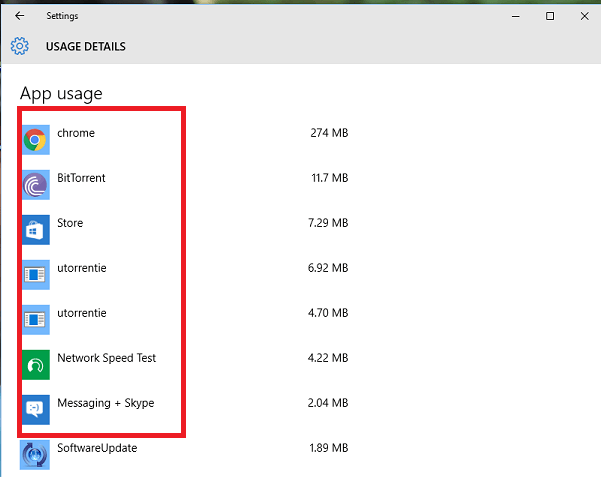Click the 2.04 MB usage value
The height and width of the screenshot is (477, 601).
(x=328, y=403)
